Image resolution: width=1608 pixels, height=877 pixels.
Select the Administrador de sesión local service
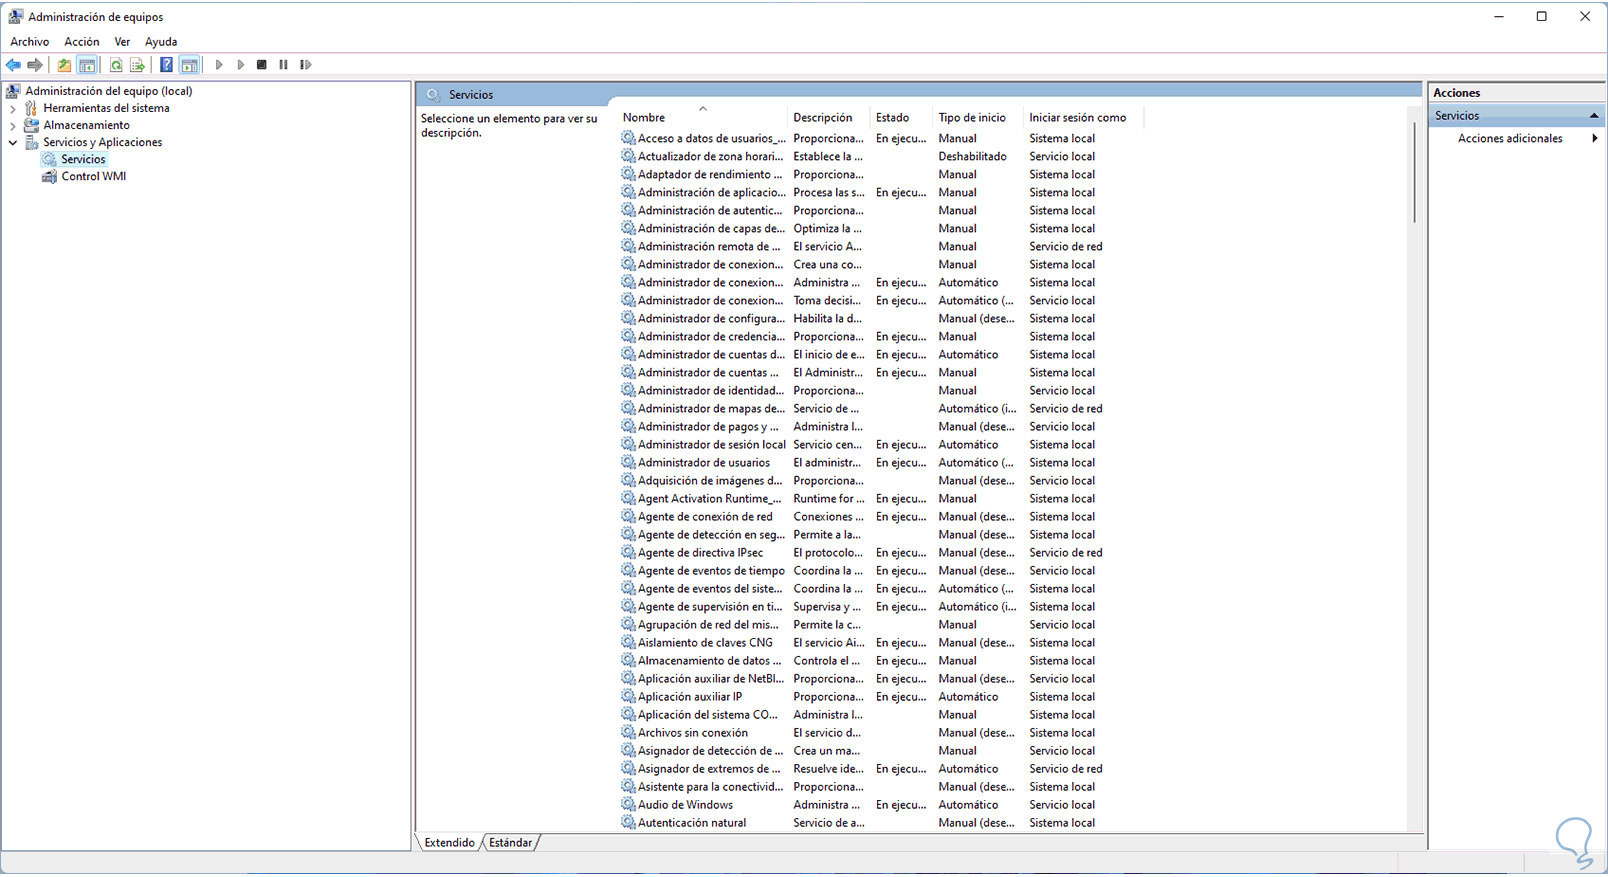tap(712, 445)
